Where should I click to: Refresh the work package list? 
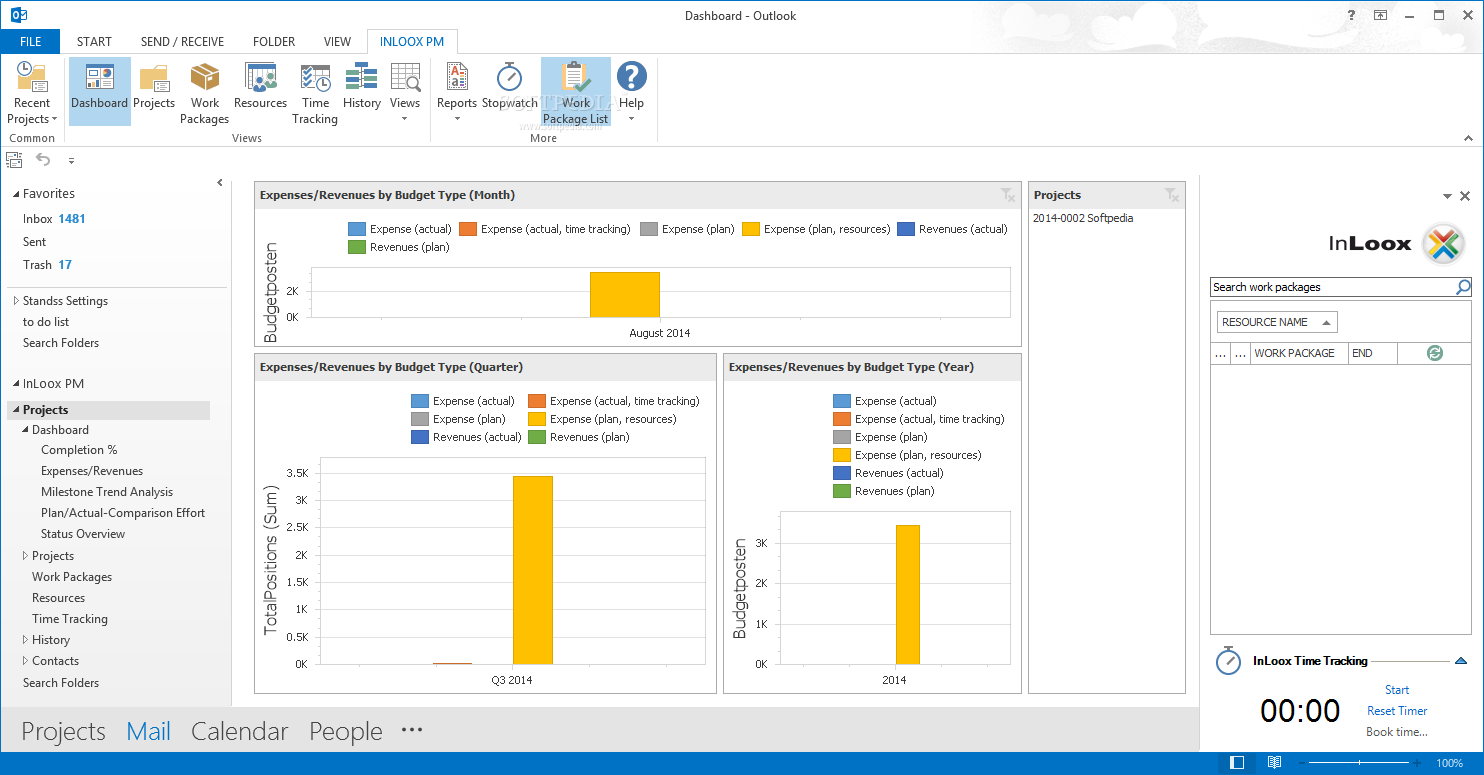pos(1435,353)
